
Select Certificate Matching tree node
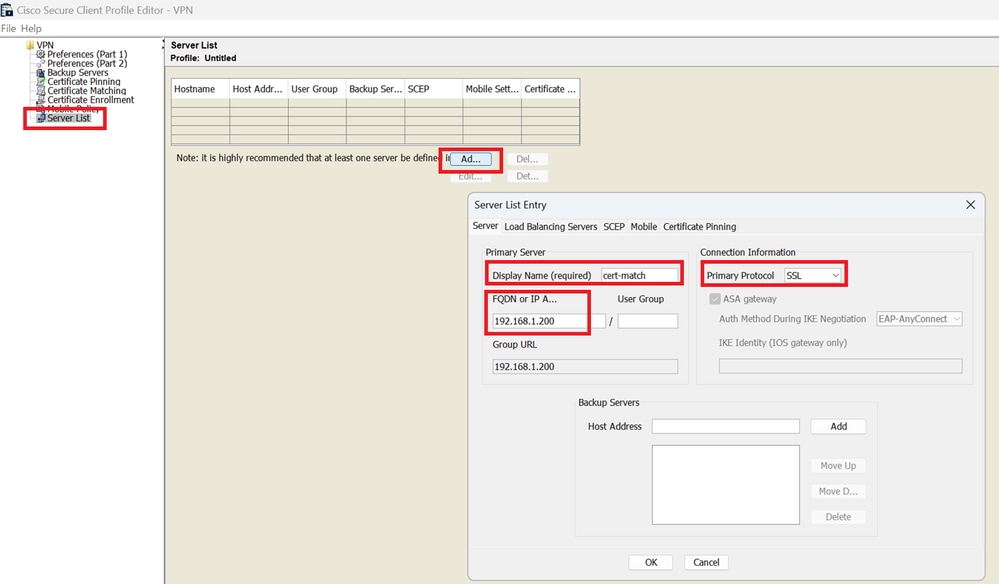tap(87, 90)
